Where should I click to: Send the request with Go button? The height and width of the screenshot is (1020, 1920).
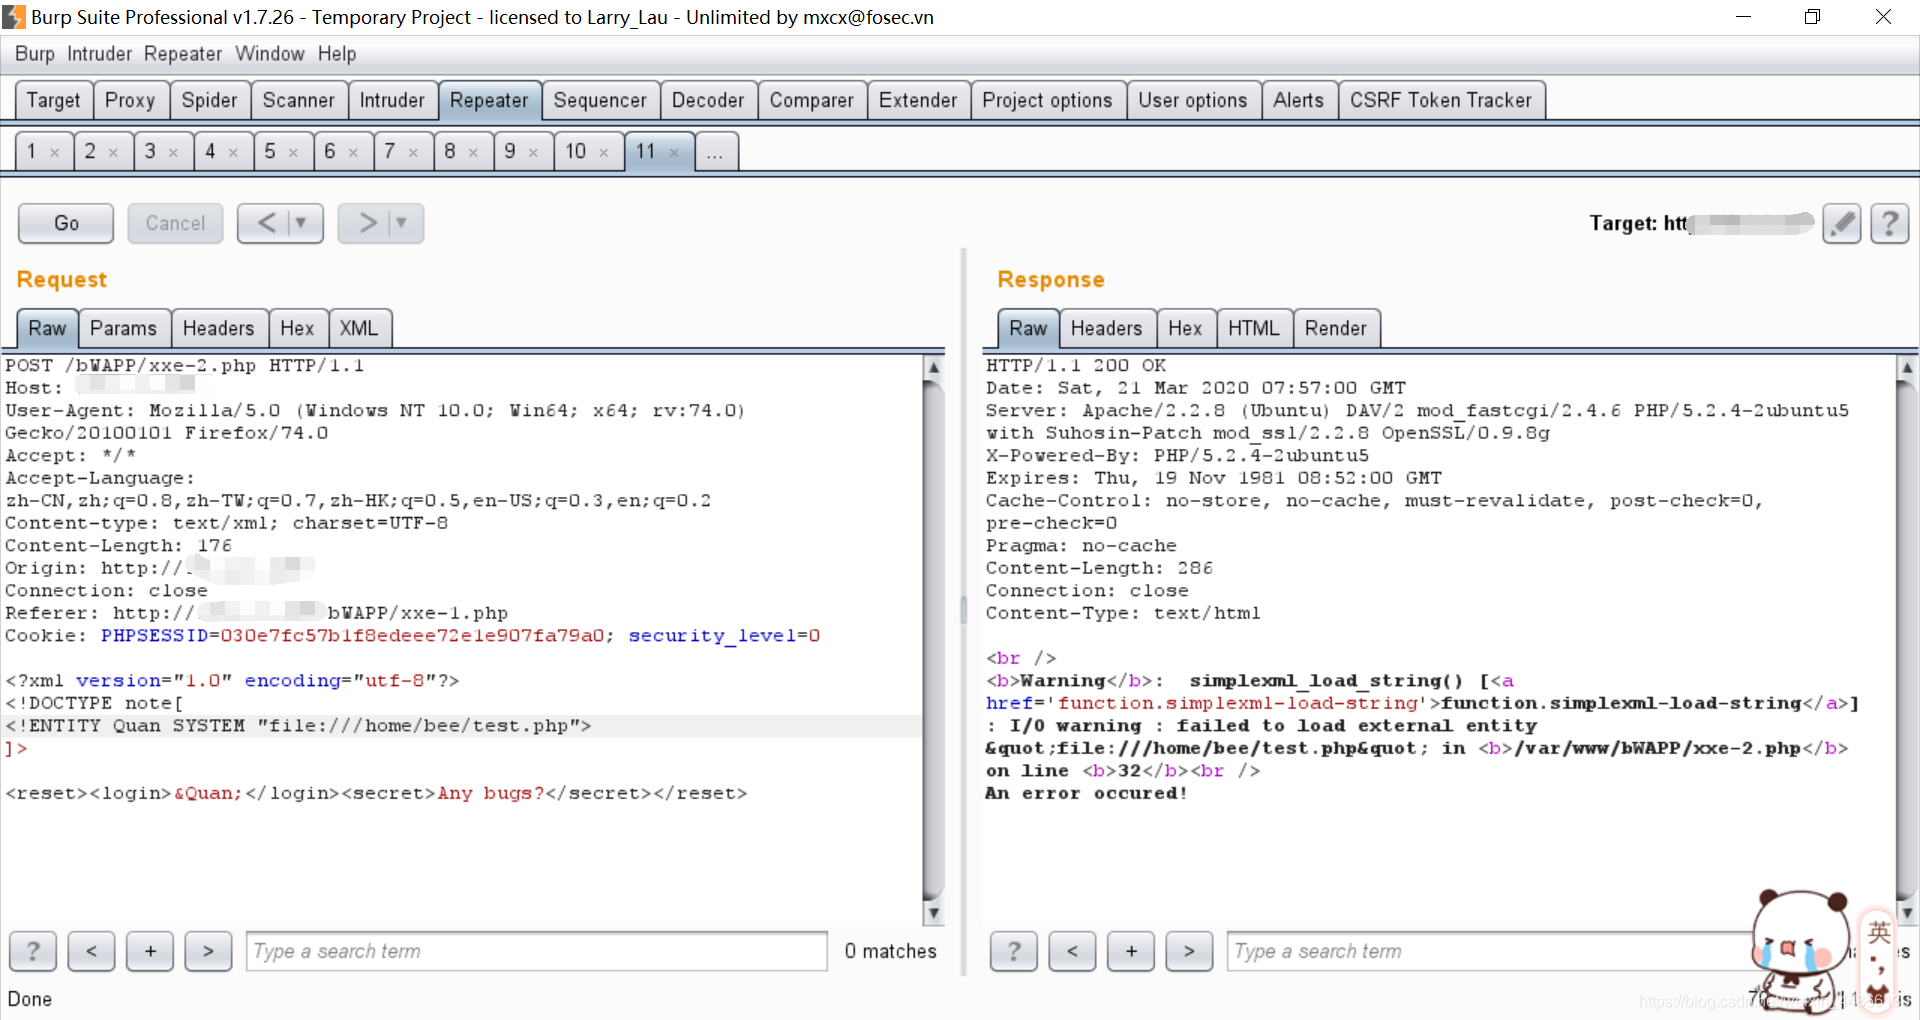66,223
